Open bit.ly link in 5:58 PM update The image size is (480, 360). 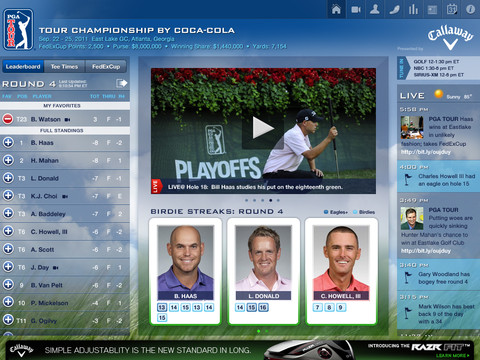coord(426,152)
